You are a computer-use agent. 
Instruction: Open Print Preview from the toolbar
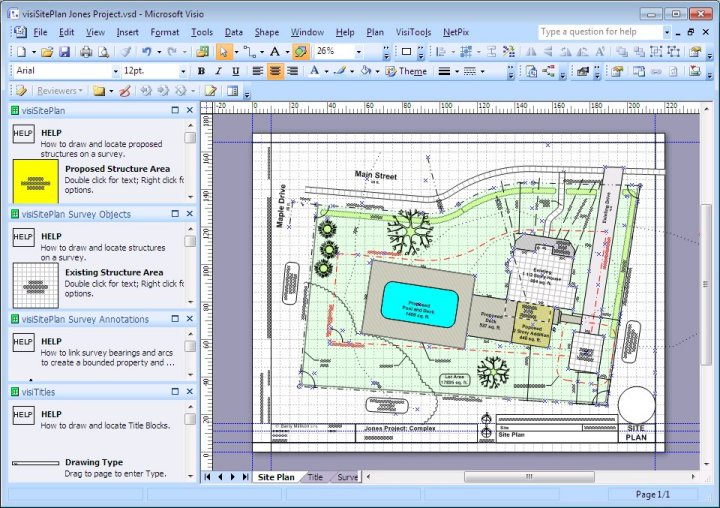coord(103,51)
